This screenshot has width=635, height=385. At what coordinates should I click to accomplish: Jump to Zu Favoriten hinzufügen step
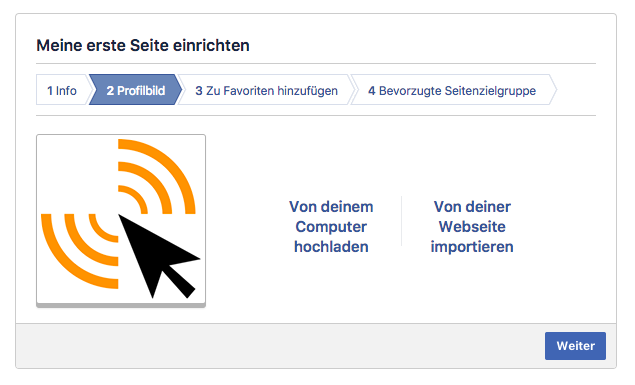pos(266,90)
